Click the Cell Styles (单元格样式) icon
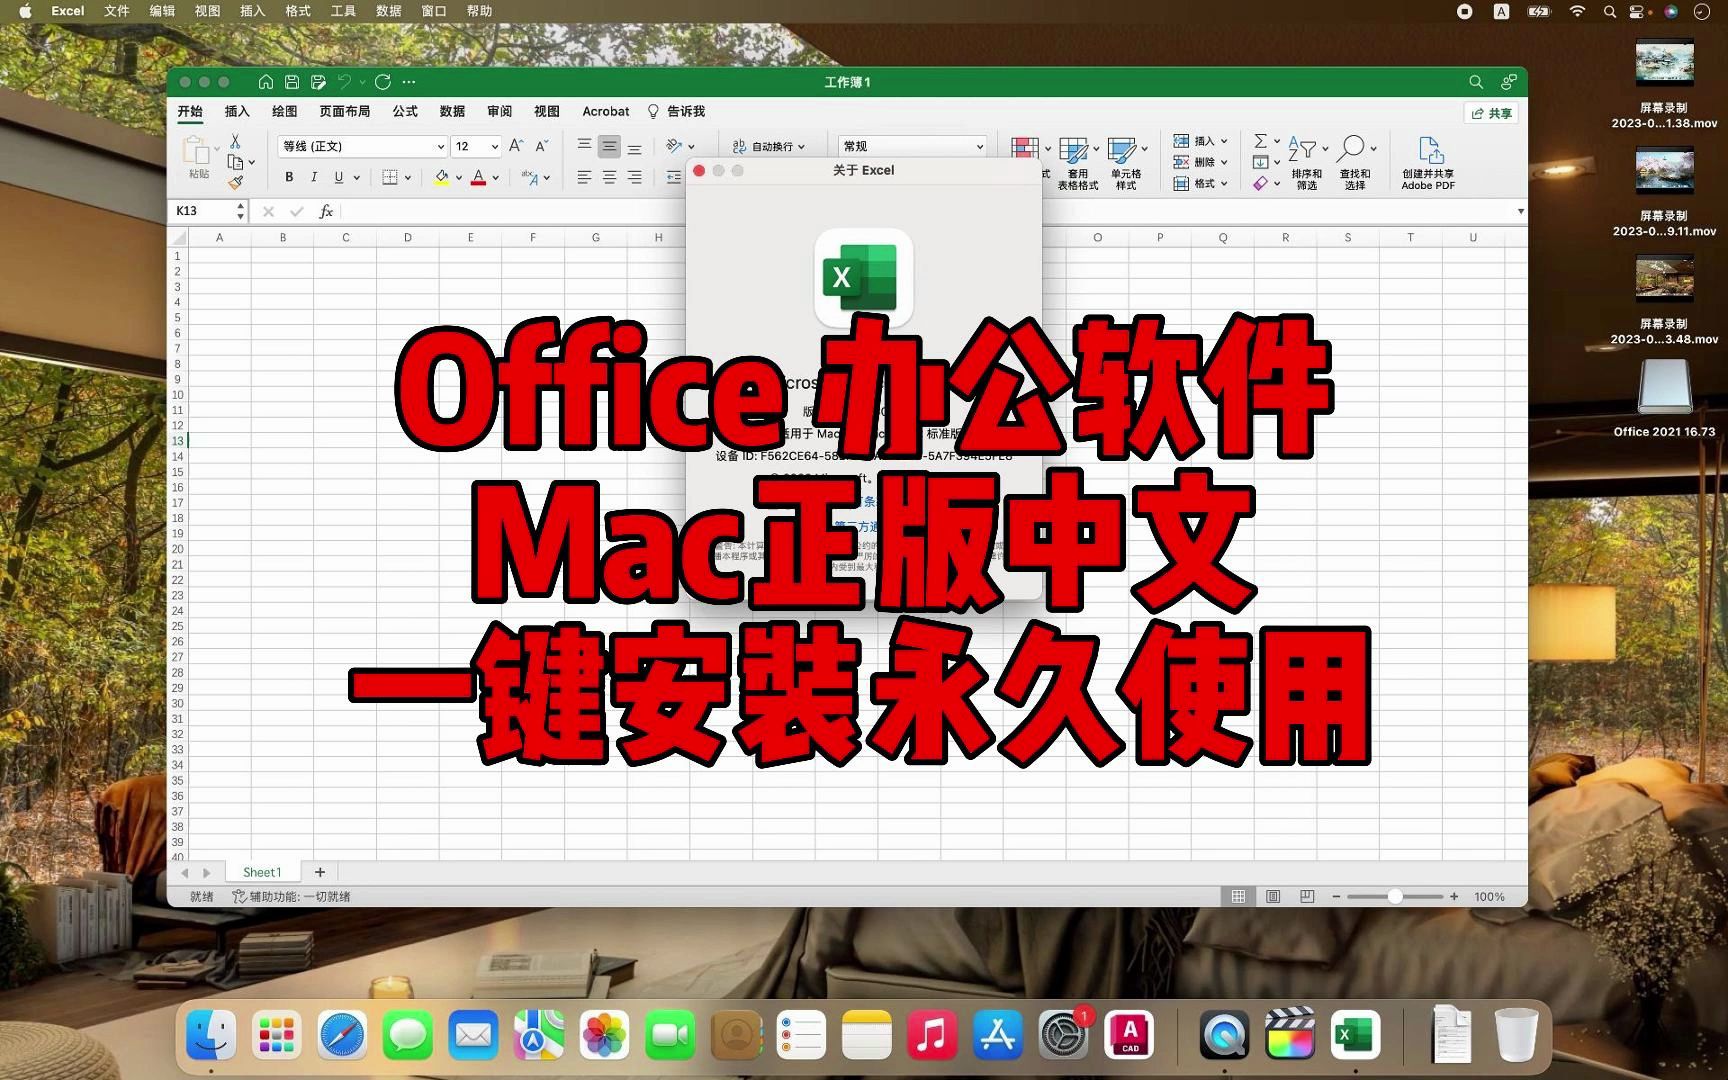Image resolution: width=1728 pixels, height=1080 pixels. coord(1125,162)
